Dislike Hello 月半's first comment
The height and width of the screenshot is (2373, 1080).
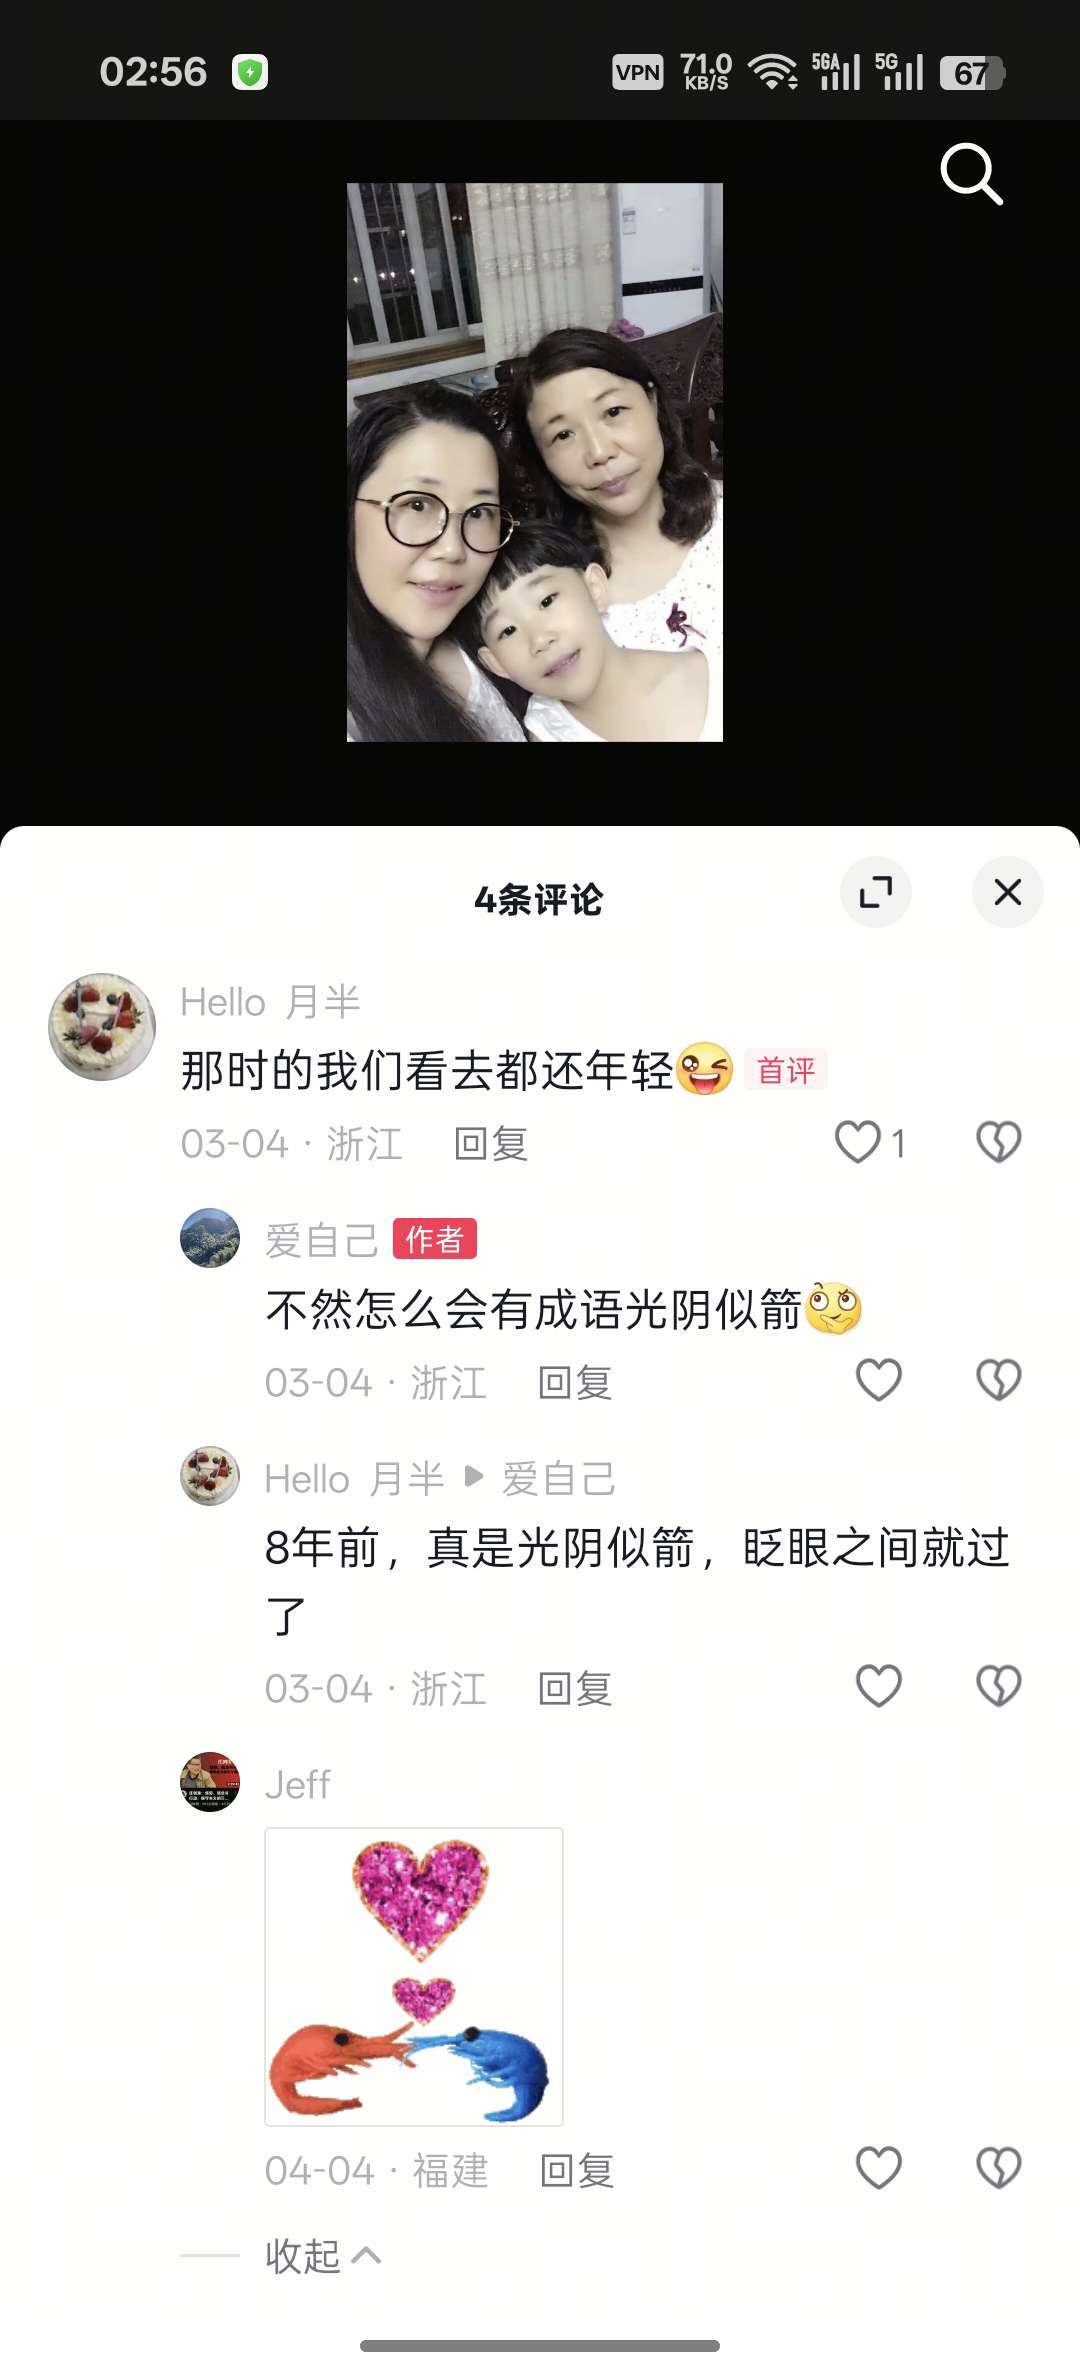click(998, 1142)
